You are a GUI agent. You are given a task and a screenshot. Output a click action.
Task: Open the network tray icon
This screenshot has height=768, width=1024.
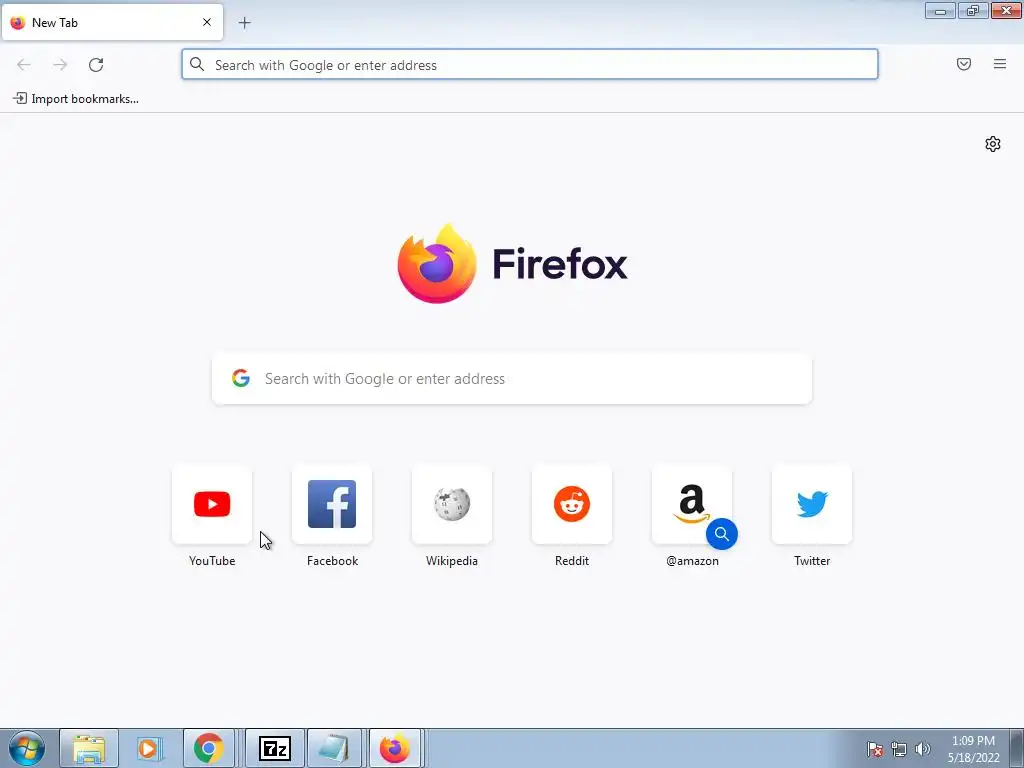click(x=899, y=749)
